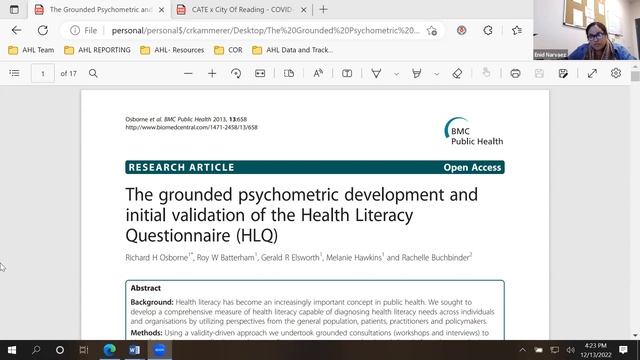640x360 pixels.
Task: Open Cortana from the taskbar
Action: click(60, 350)
